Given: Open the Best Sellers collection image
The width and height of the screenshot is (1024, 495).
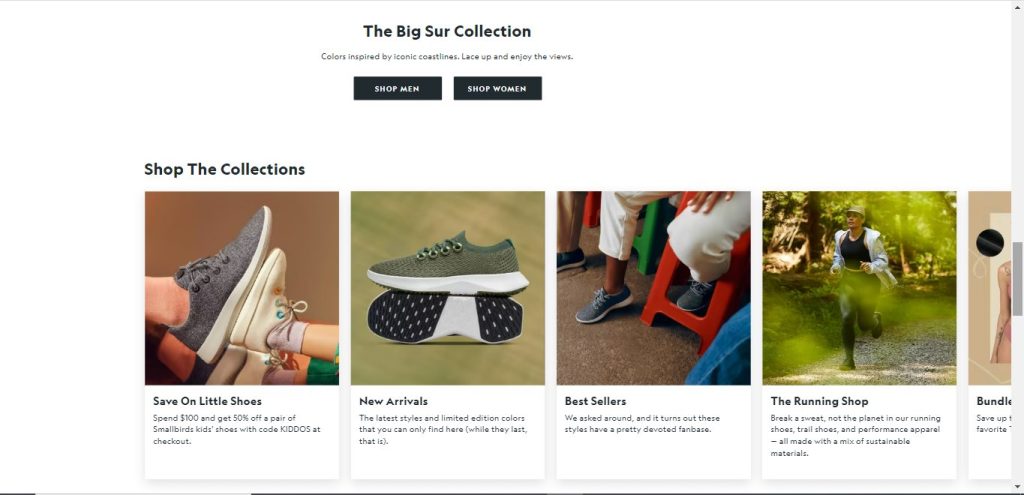Looking at the screenshot, I should [653, 288].
